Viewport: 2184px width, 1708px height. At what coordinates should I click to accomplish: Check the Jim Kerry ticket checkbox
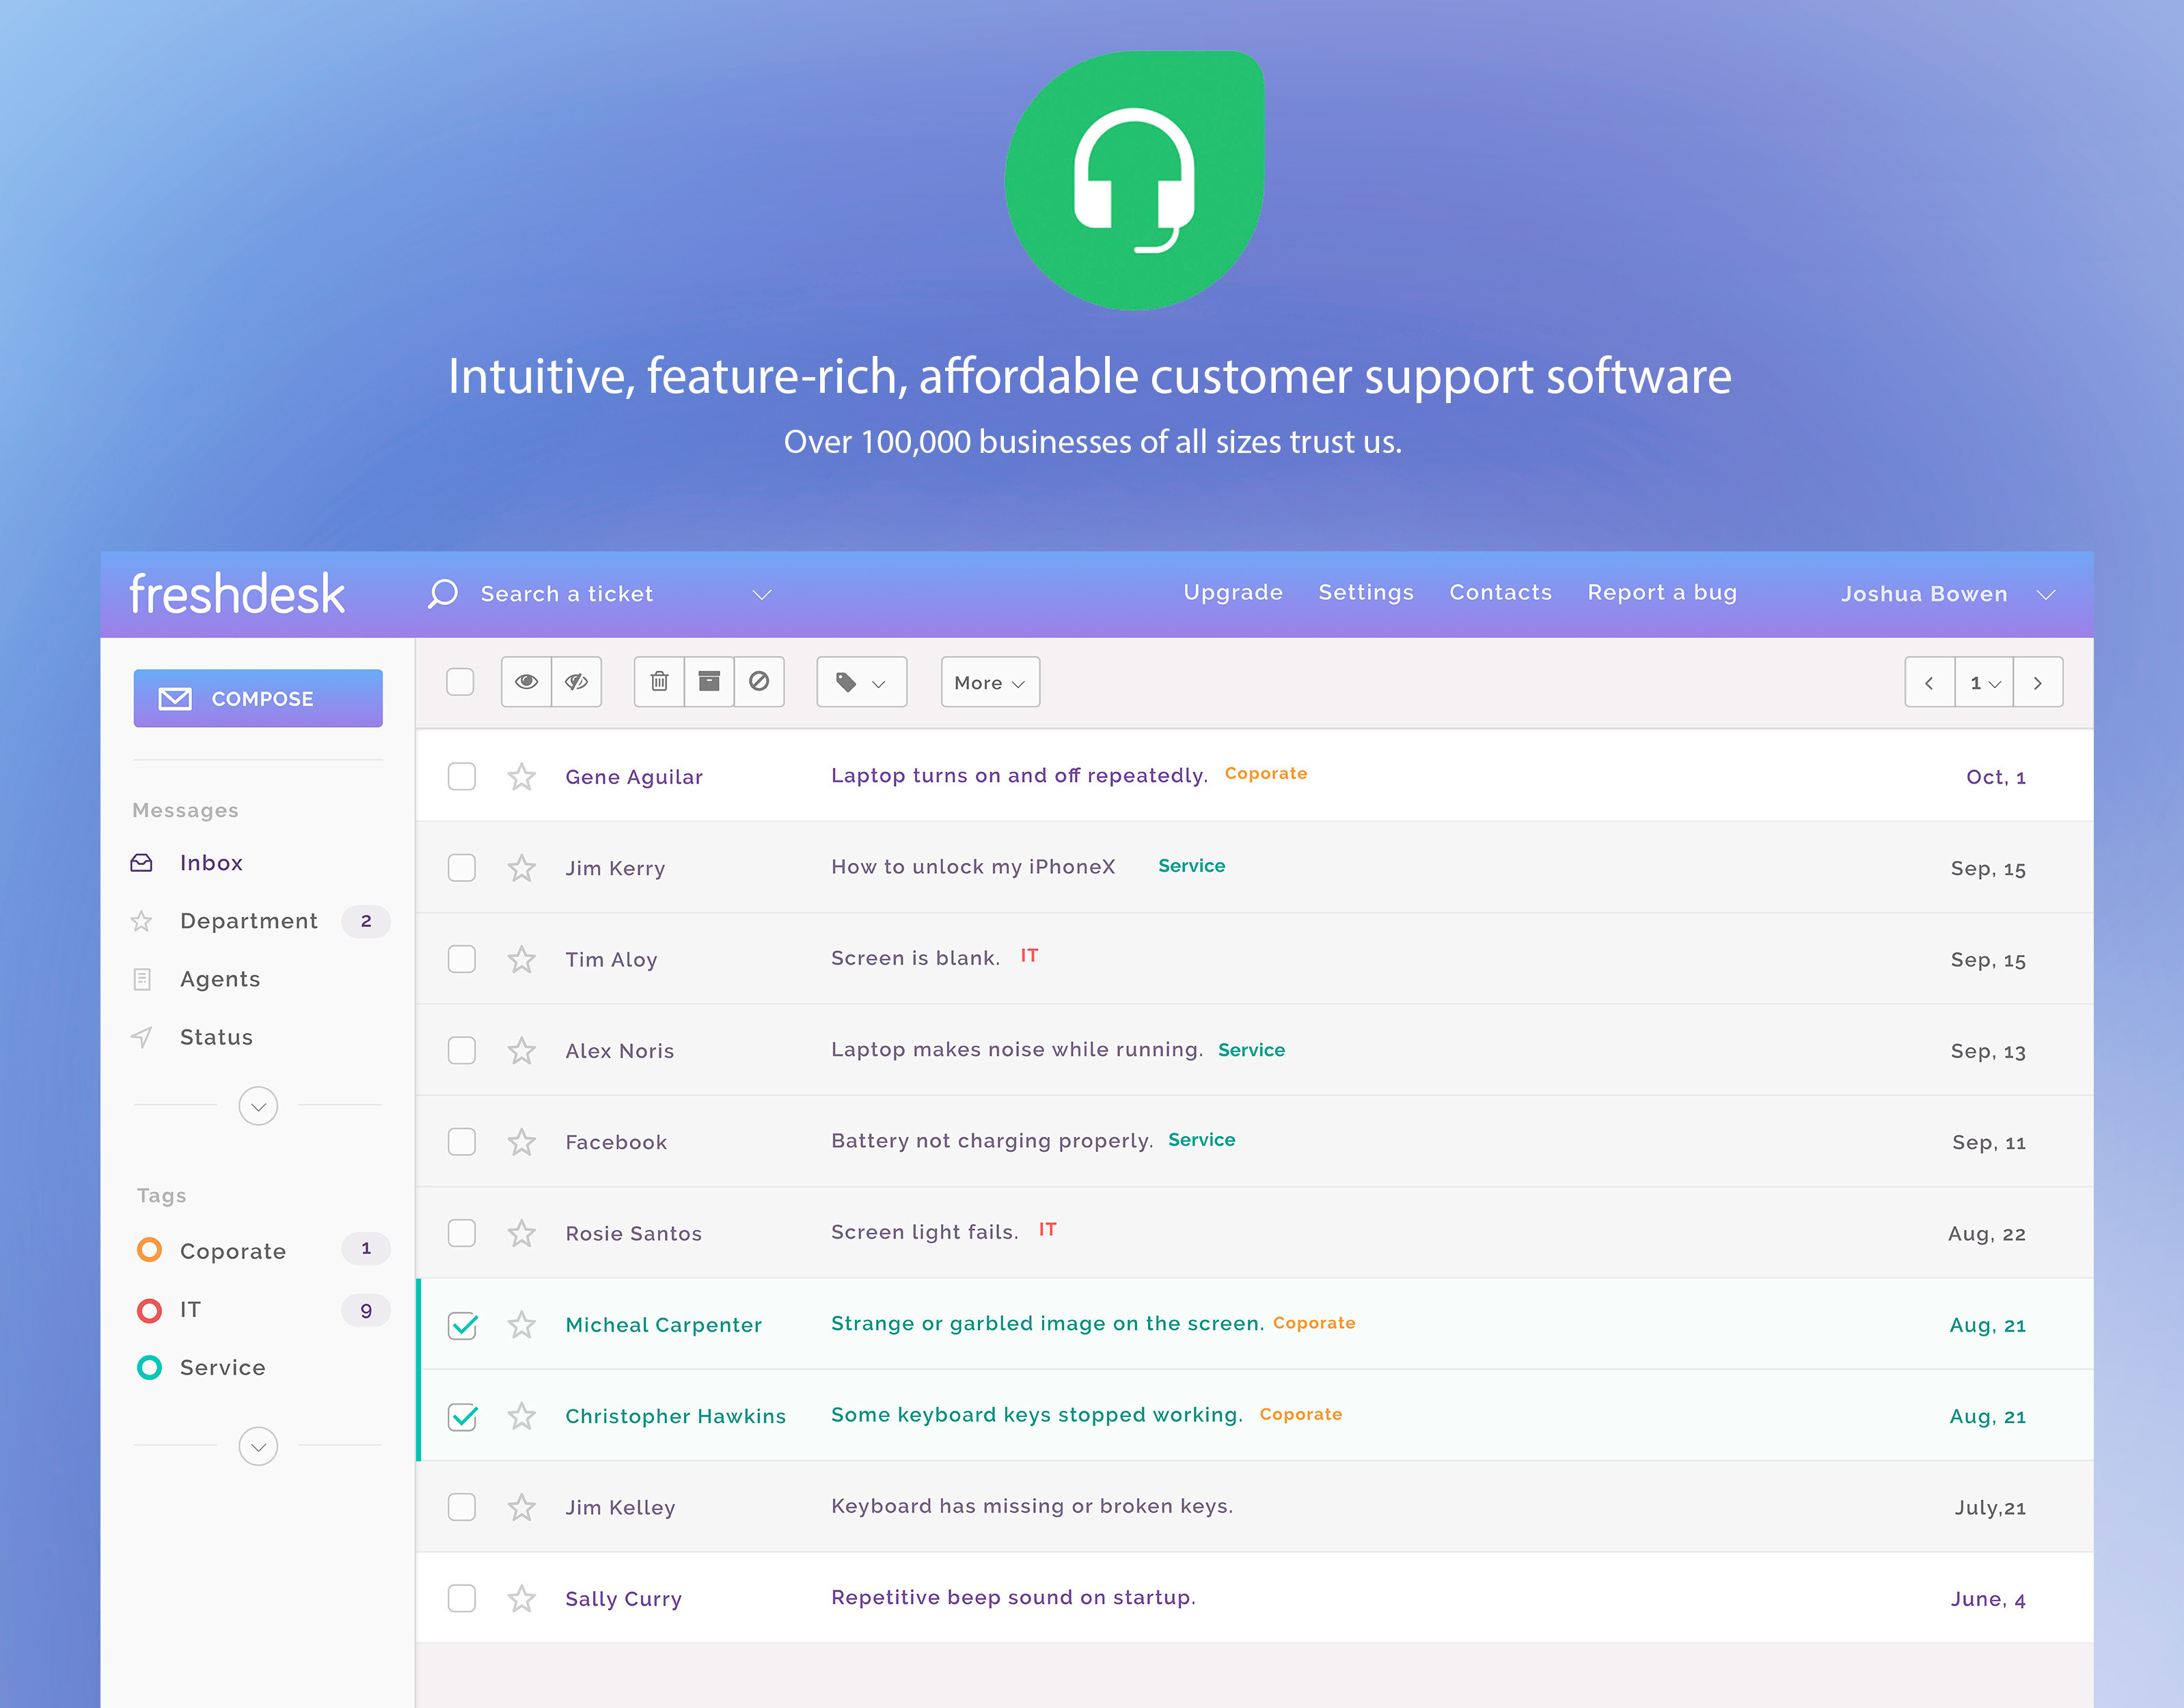pyautogui.click(x=461, y=867)
